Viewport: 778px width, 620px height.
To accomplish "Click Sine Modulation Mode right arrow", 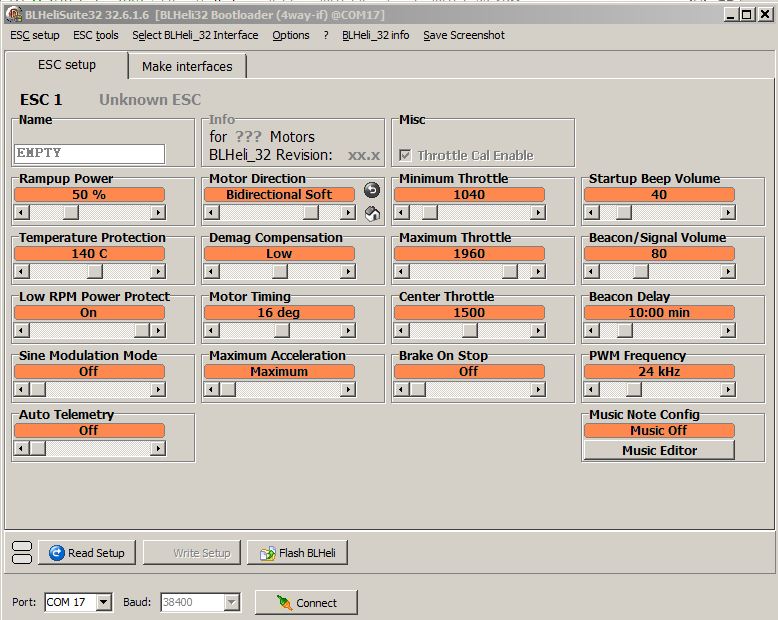I will point(158,389).
